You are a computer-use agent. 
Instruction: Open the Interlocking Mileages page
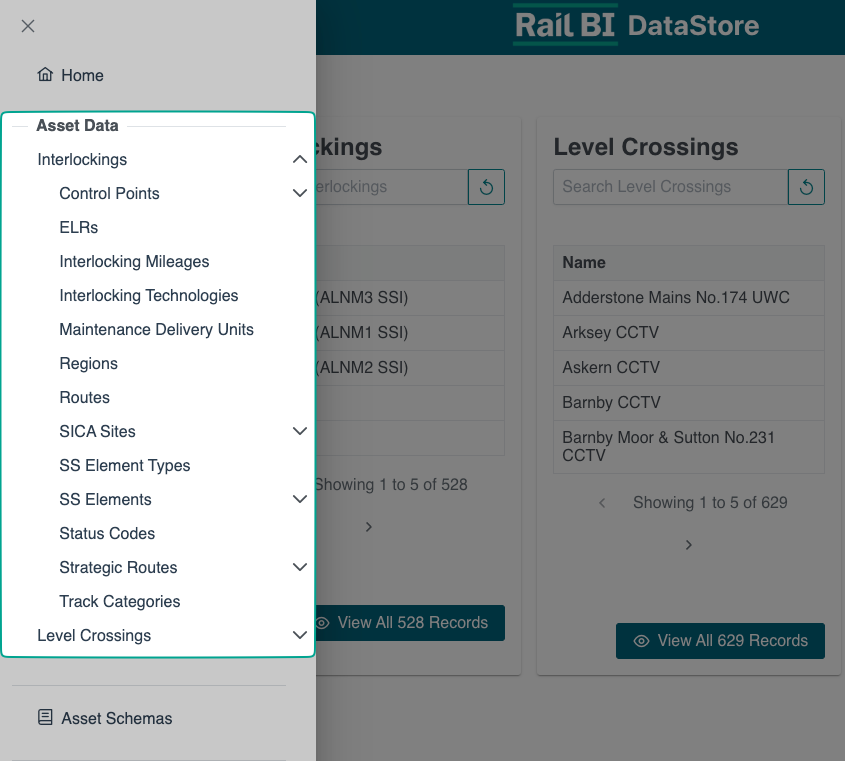tap(134, 262)
